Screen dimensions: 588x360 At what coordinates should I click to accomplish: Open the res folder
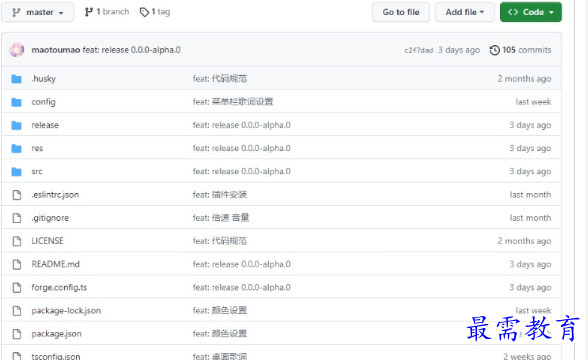coord(37,148)
